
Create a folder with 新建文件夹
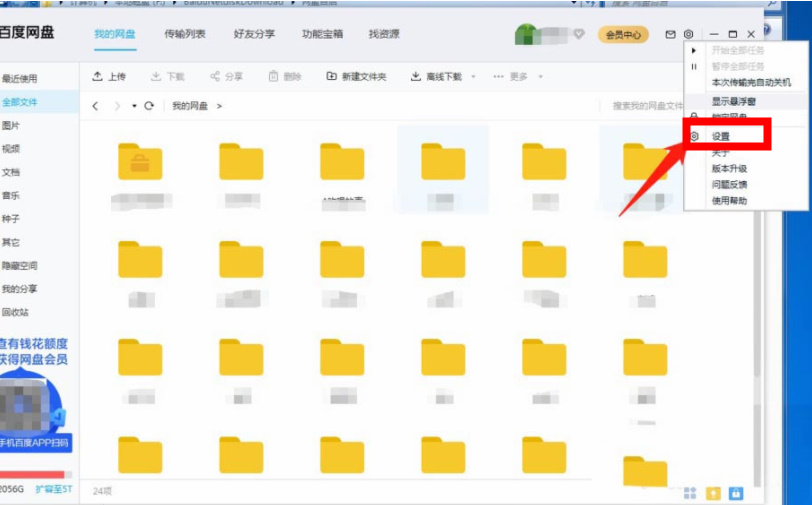tap(356, 77)
